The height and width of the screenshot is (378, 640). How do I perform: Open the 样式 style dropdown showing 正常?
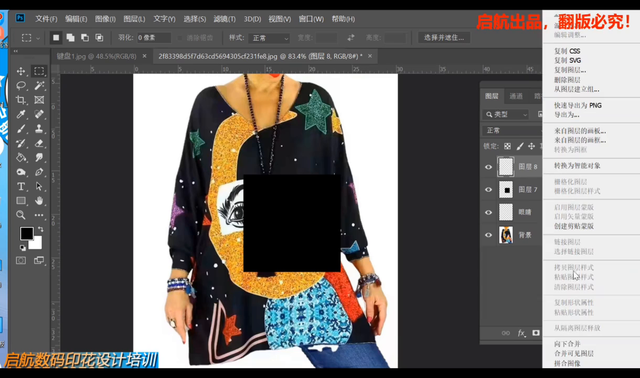point(269,38)
